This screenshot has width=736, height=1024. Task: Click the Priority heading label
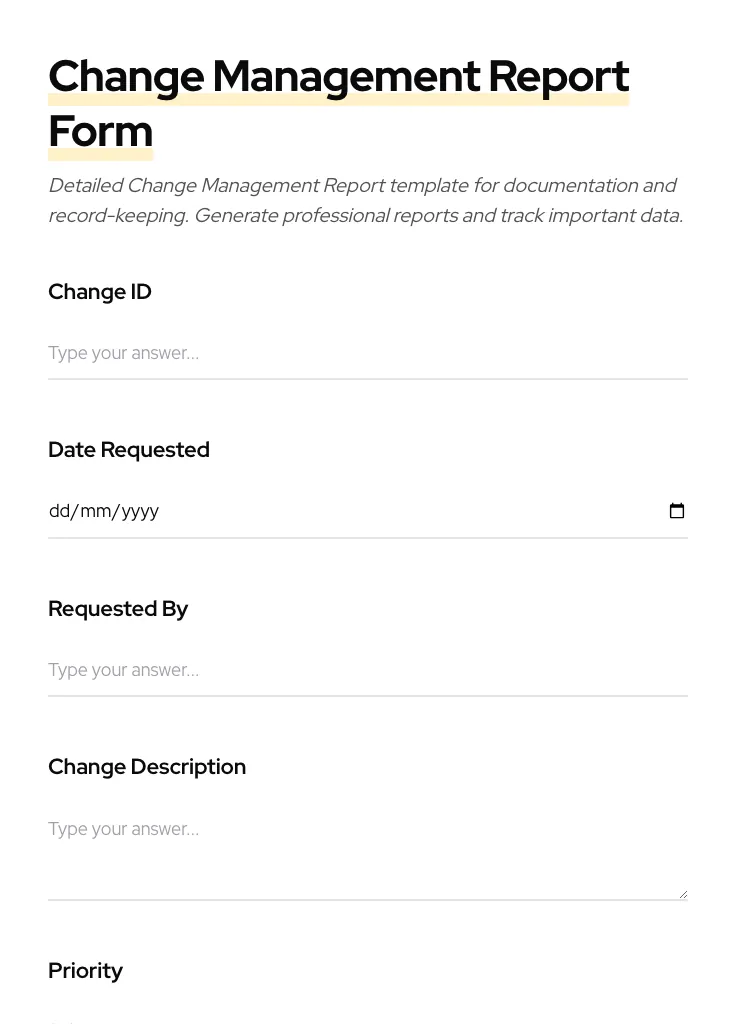(85, 971)
